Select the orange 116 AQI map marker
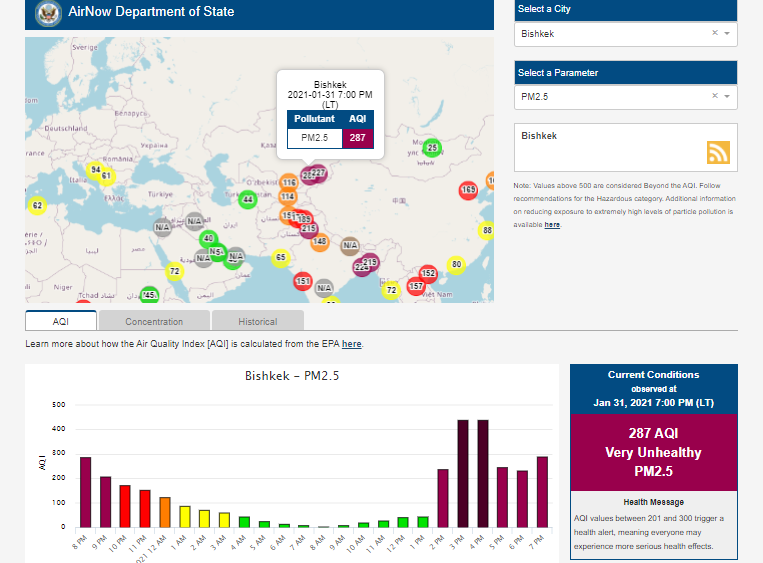The image size is (763, 563). pyautogui.click(x=288, y=183)
